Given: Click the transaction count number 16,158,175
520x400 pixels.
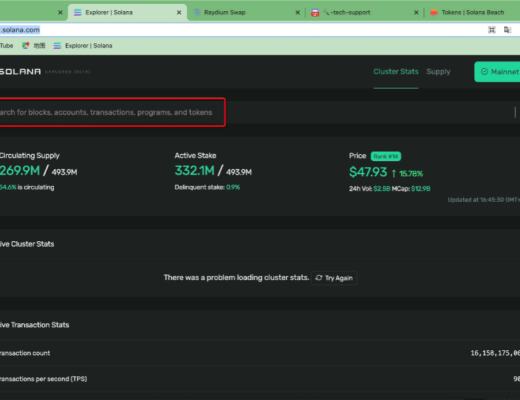Looking at the screenshot, I should point(495,353).
